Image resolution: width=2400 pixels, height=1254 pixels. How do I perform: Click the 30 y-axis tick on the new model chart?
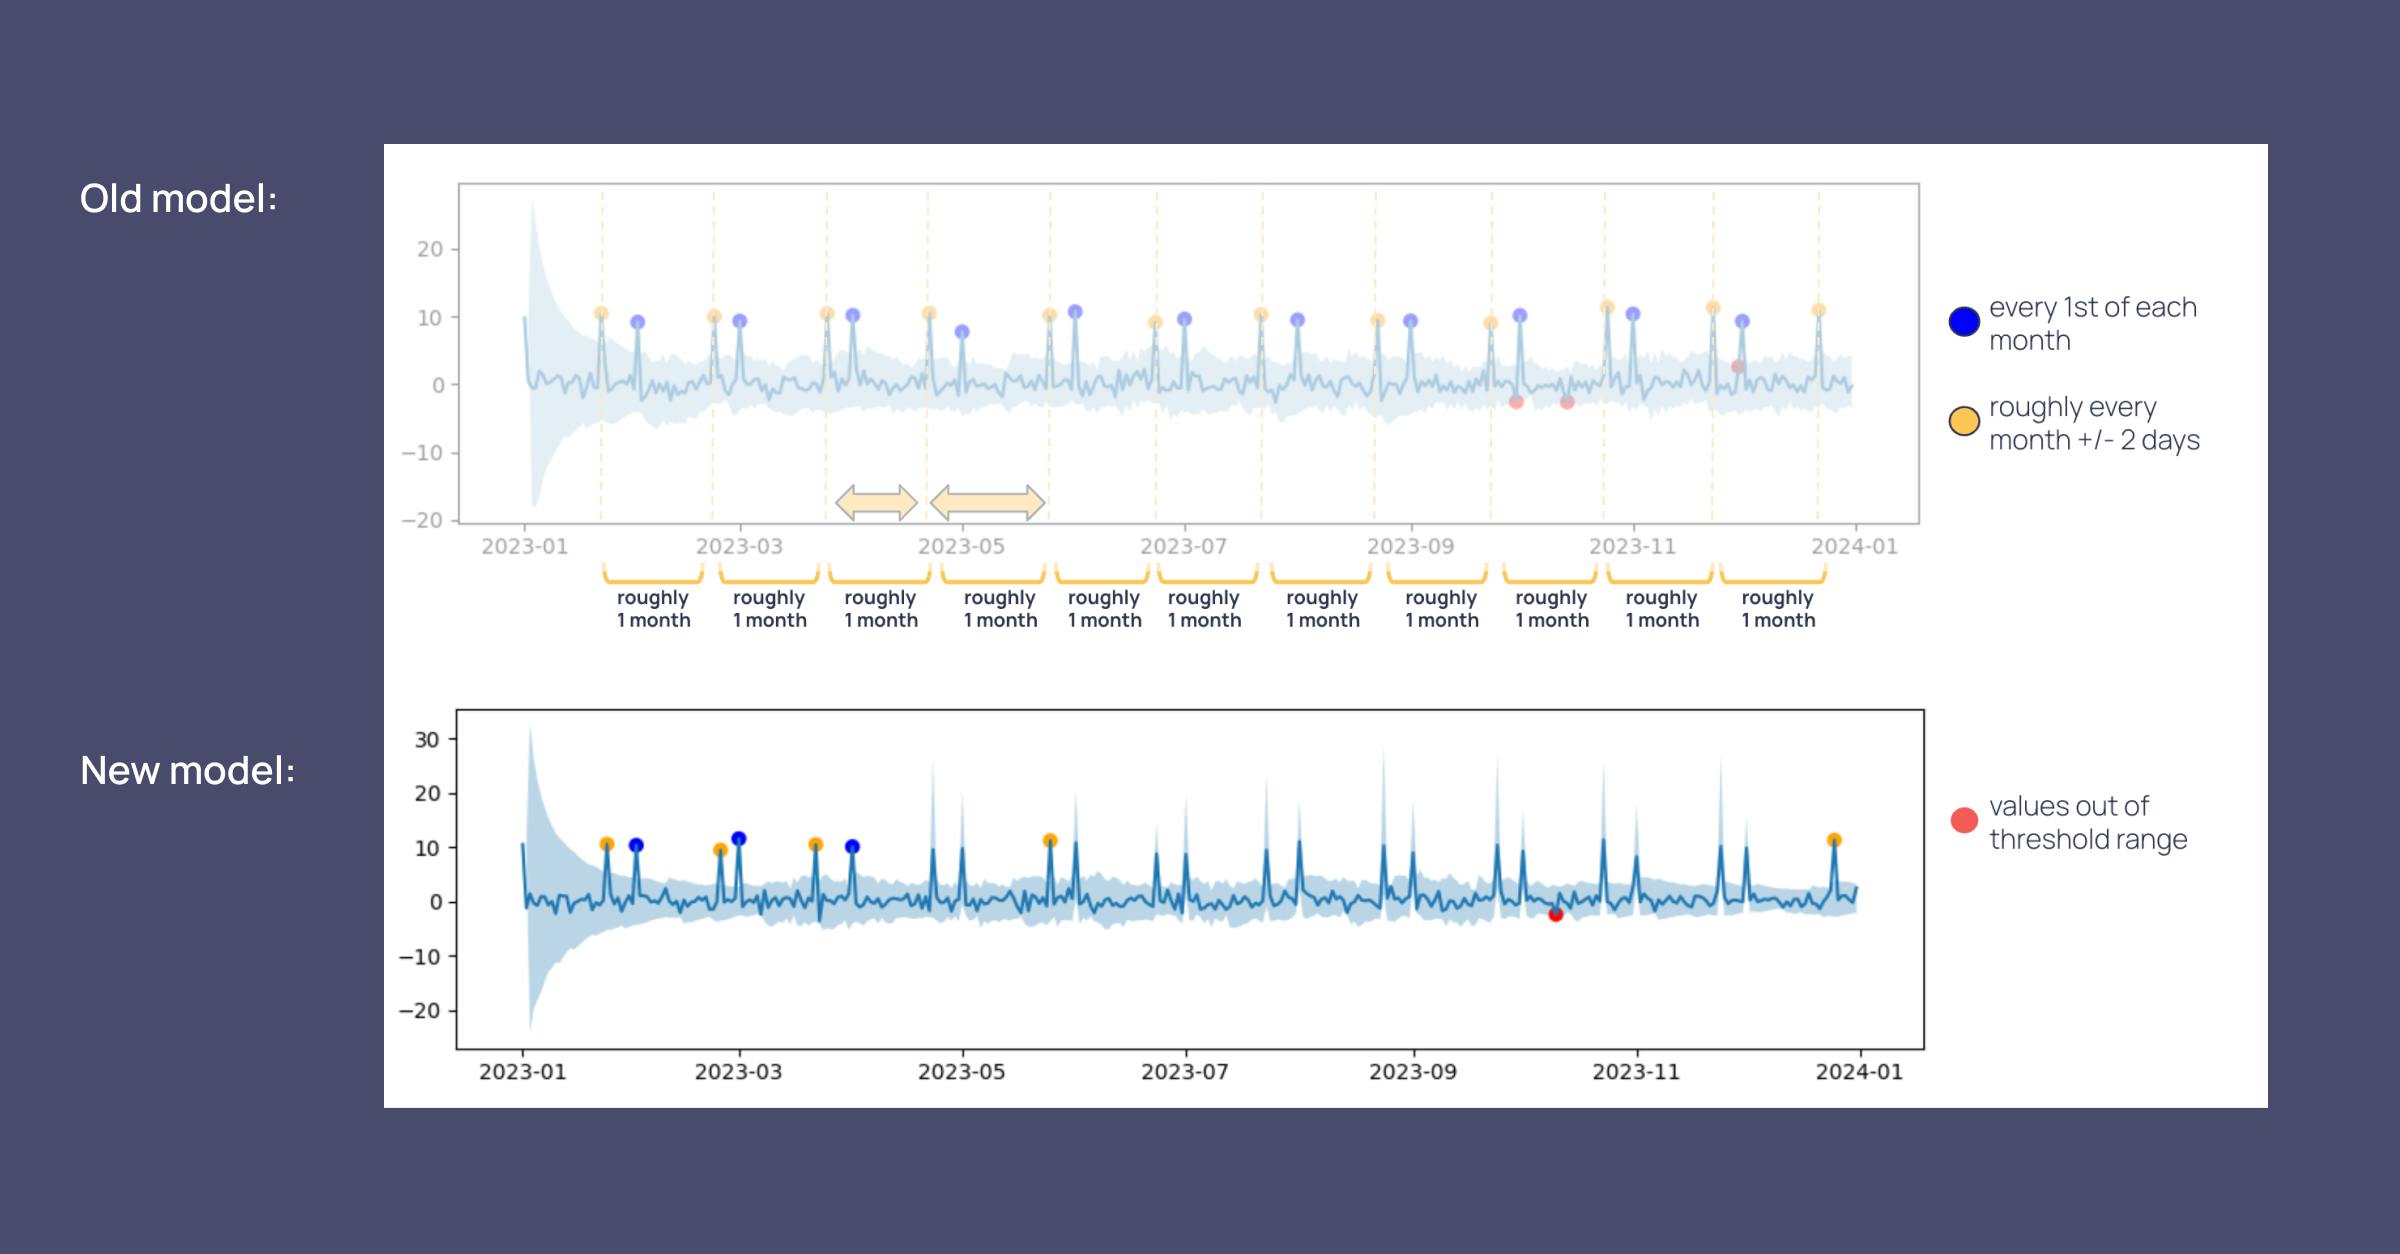[427, 739]
